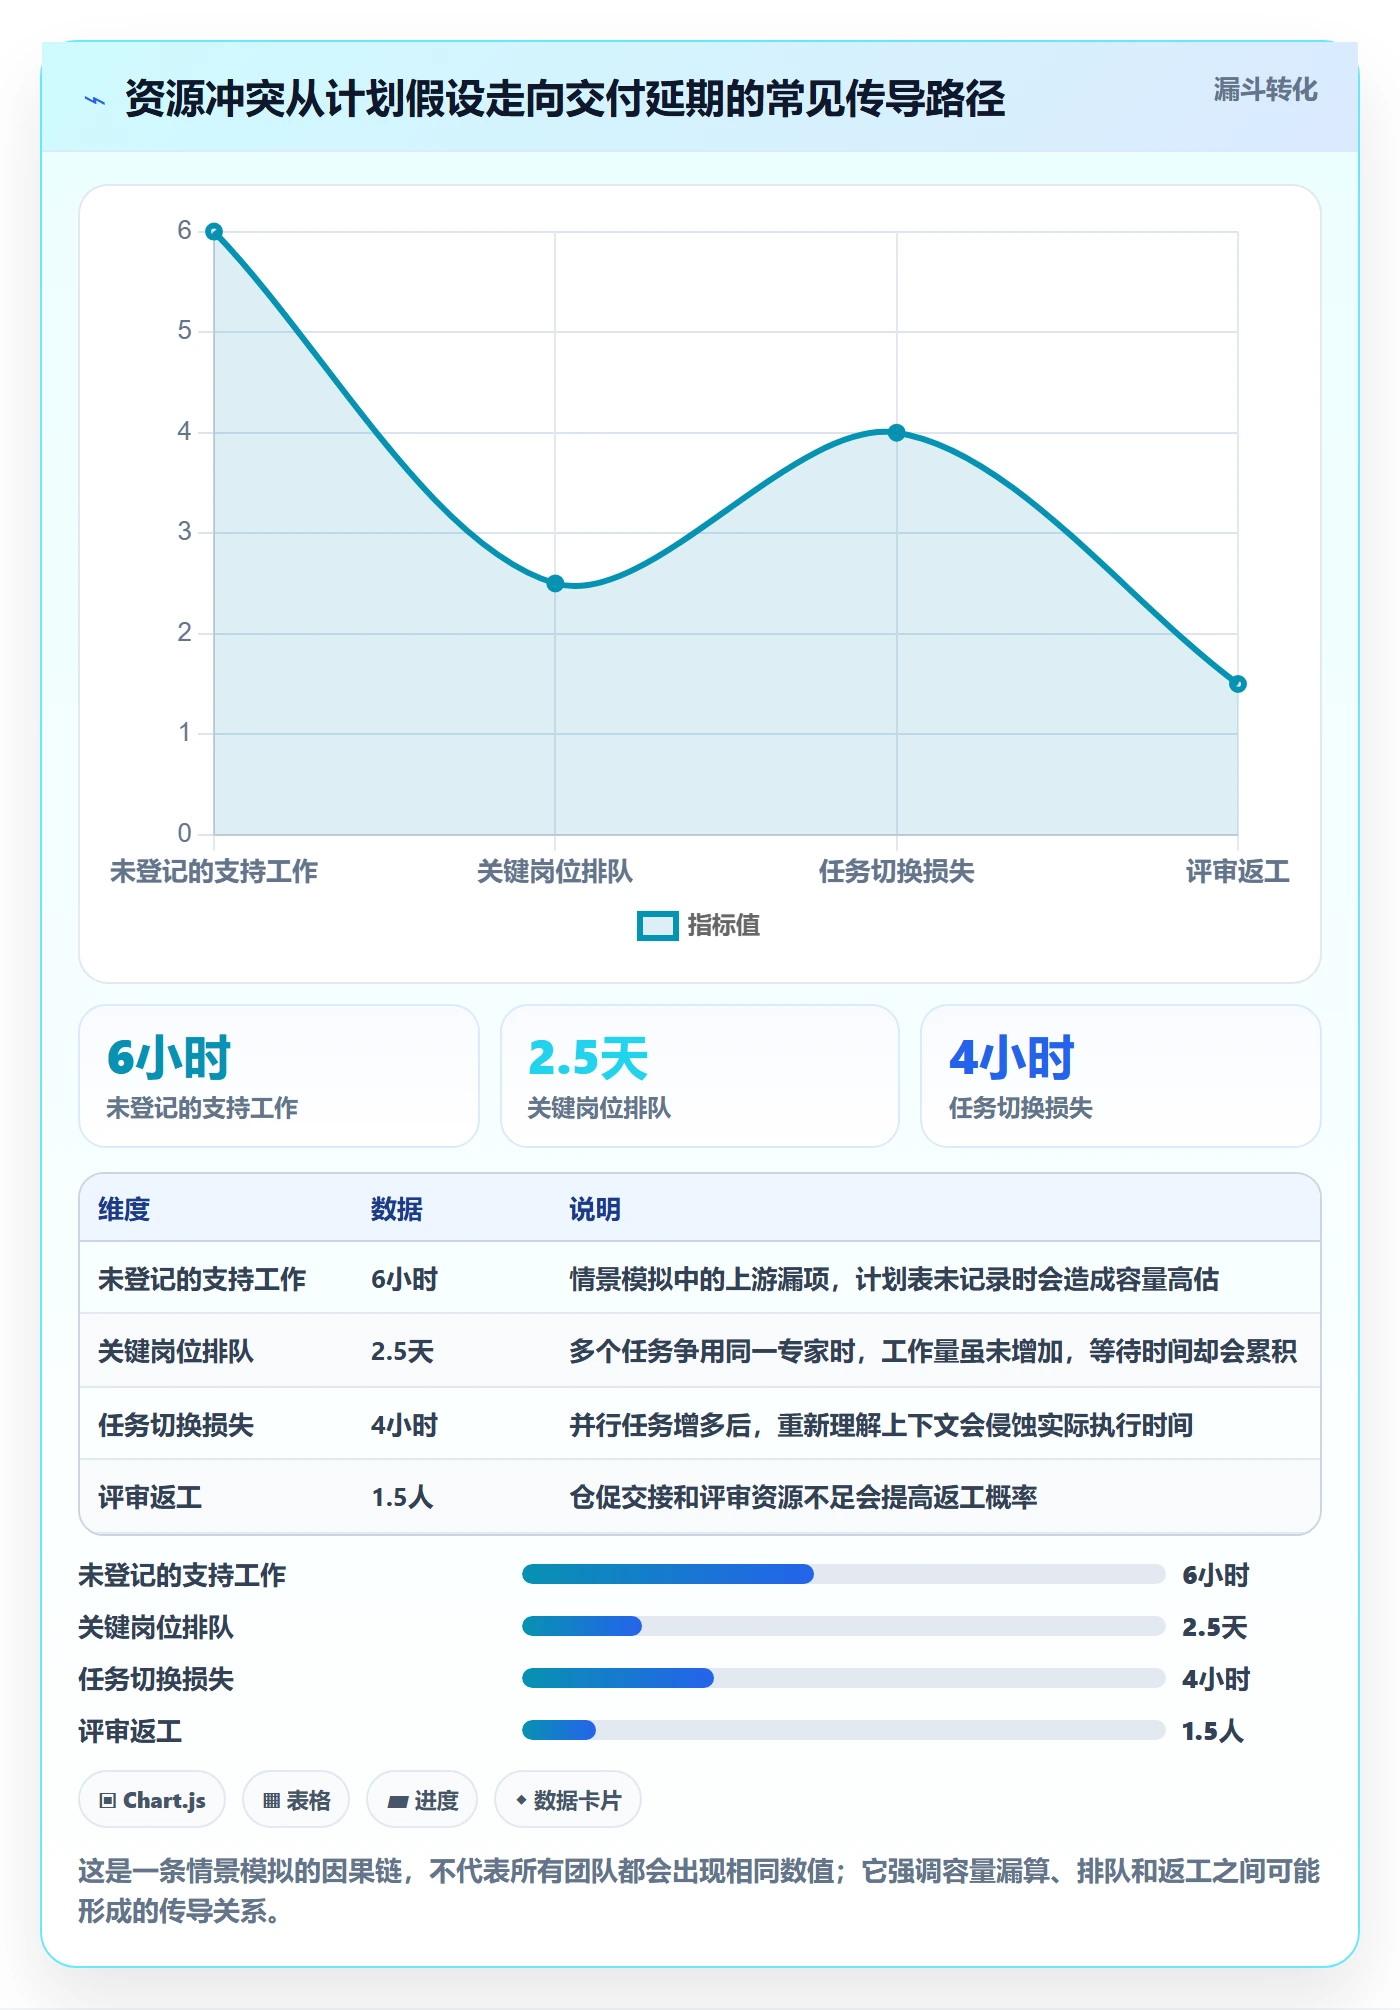Image resolution: width=1400 pixels, height=2010 pixels.
Task: Click the 关键岗位排队 progress bar
Action: [844, 1627]
